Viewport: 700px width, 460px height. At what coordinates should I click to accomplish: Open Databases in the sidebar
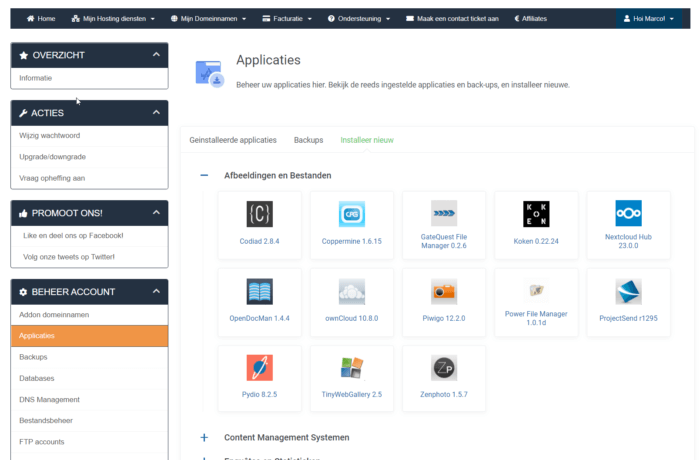coord(89,378)
